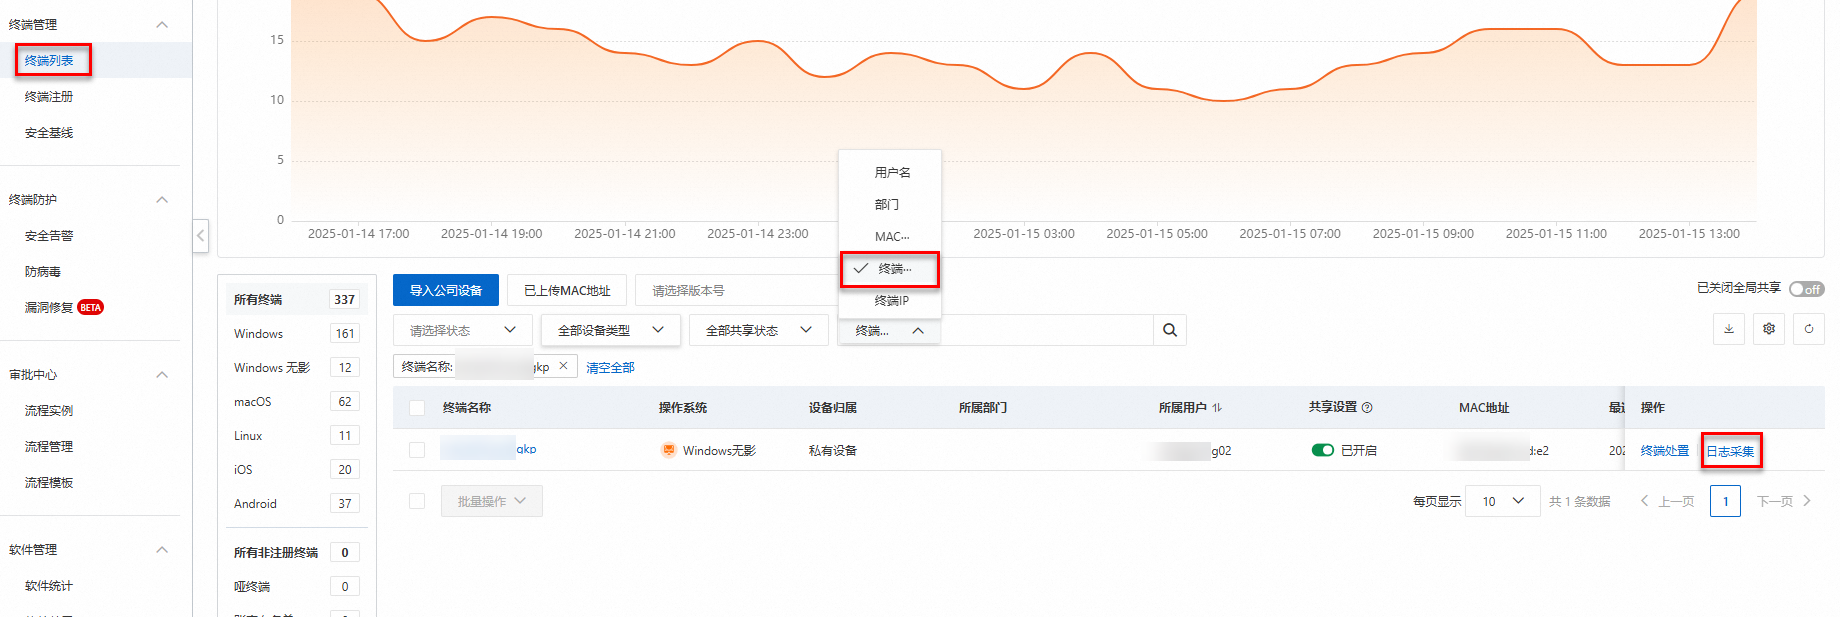
Task: Open 防病毒 in the sidebar
Action: [43, 271]
